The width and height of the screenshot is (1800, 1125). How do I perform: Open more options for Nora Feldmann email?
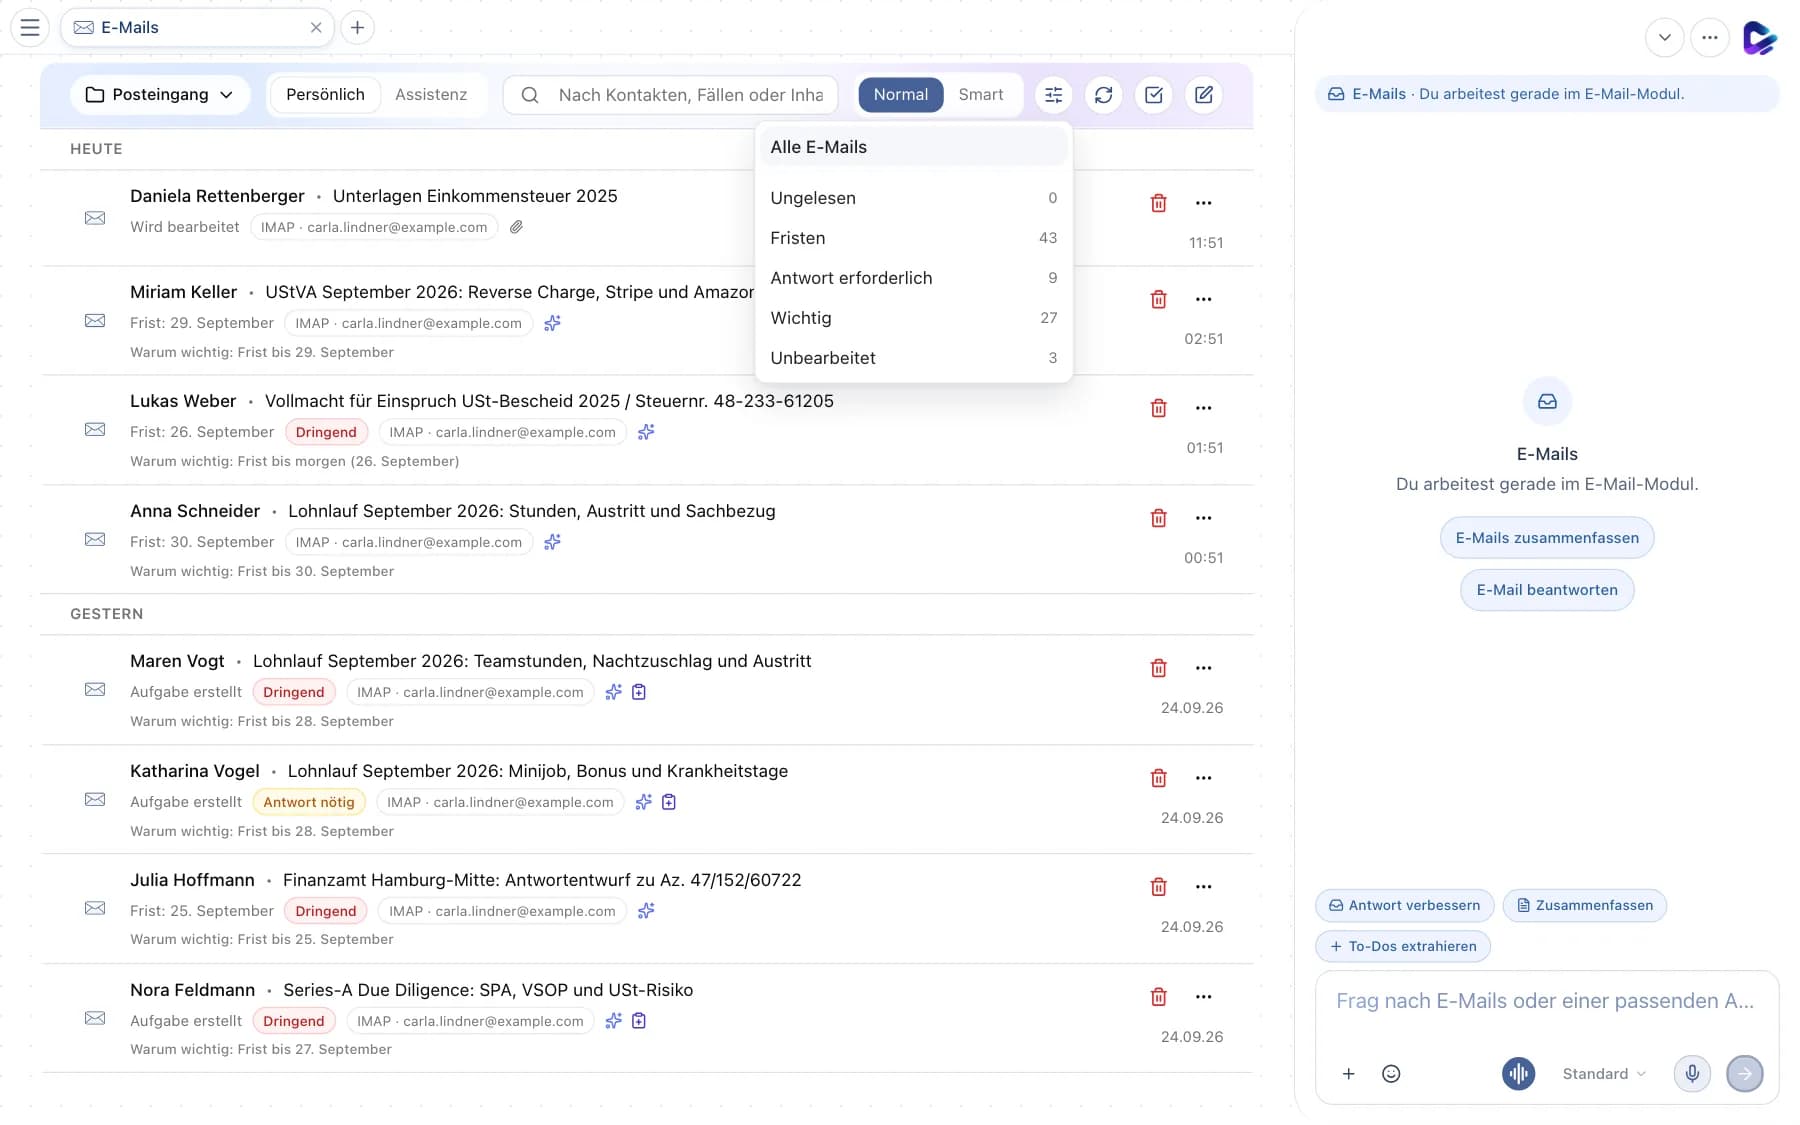click(x=1204, y=997)
